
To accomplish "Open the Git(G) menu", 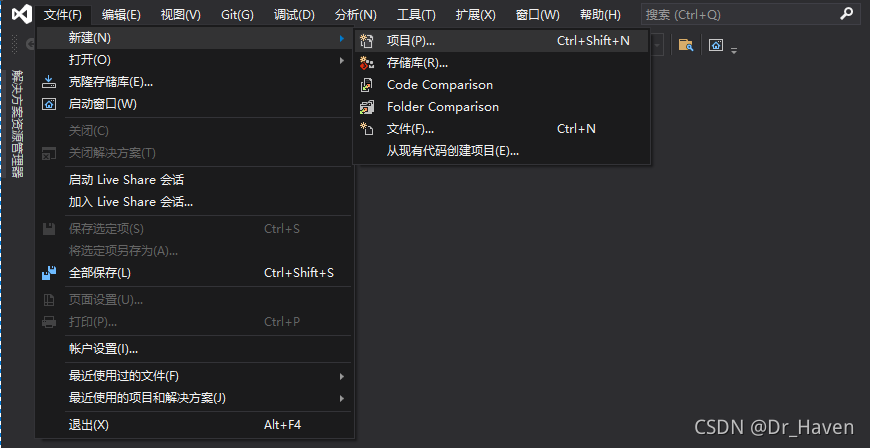I will point(237,15).
